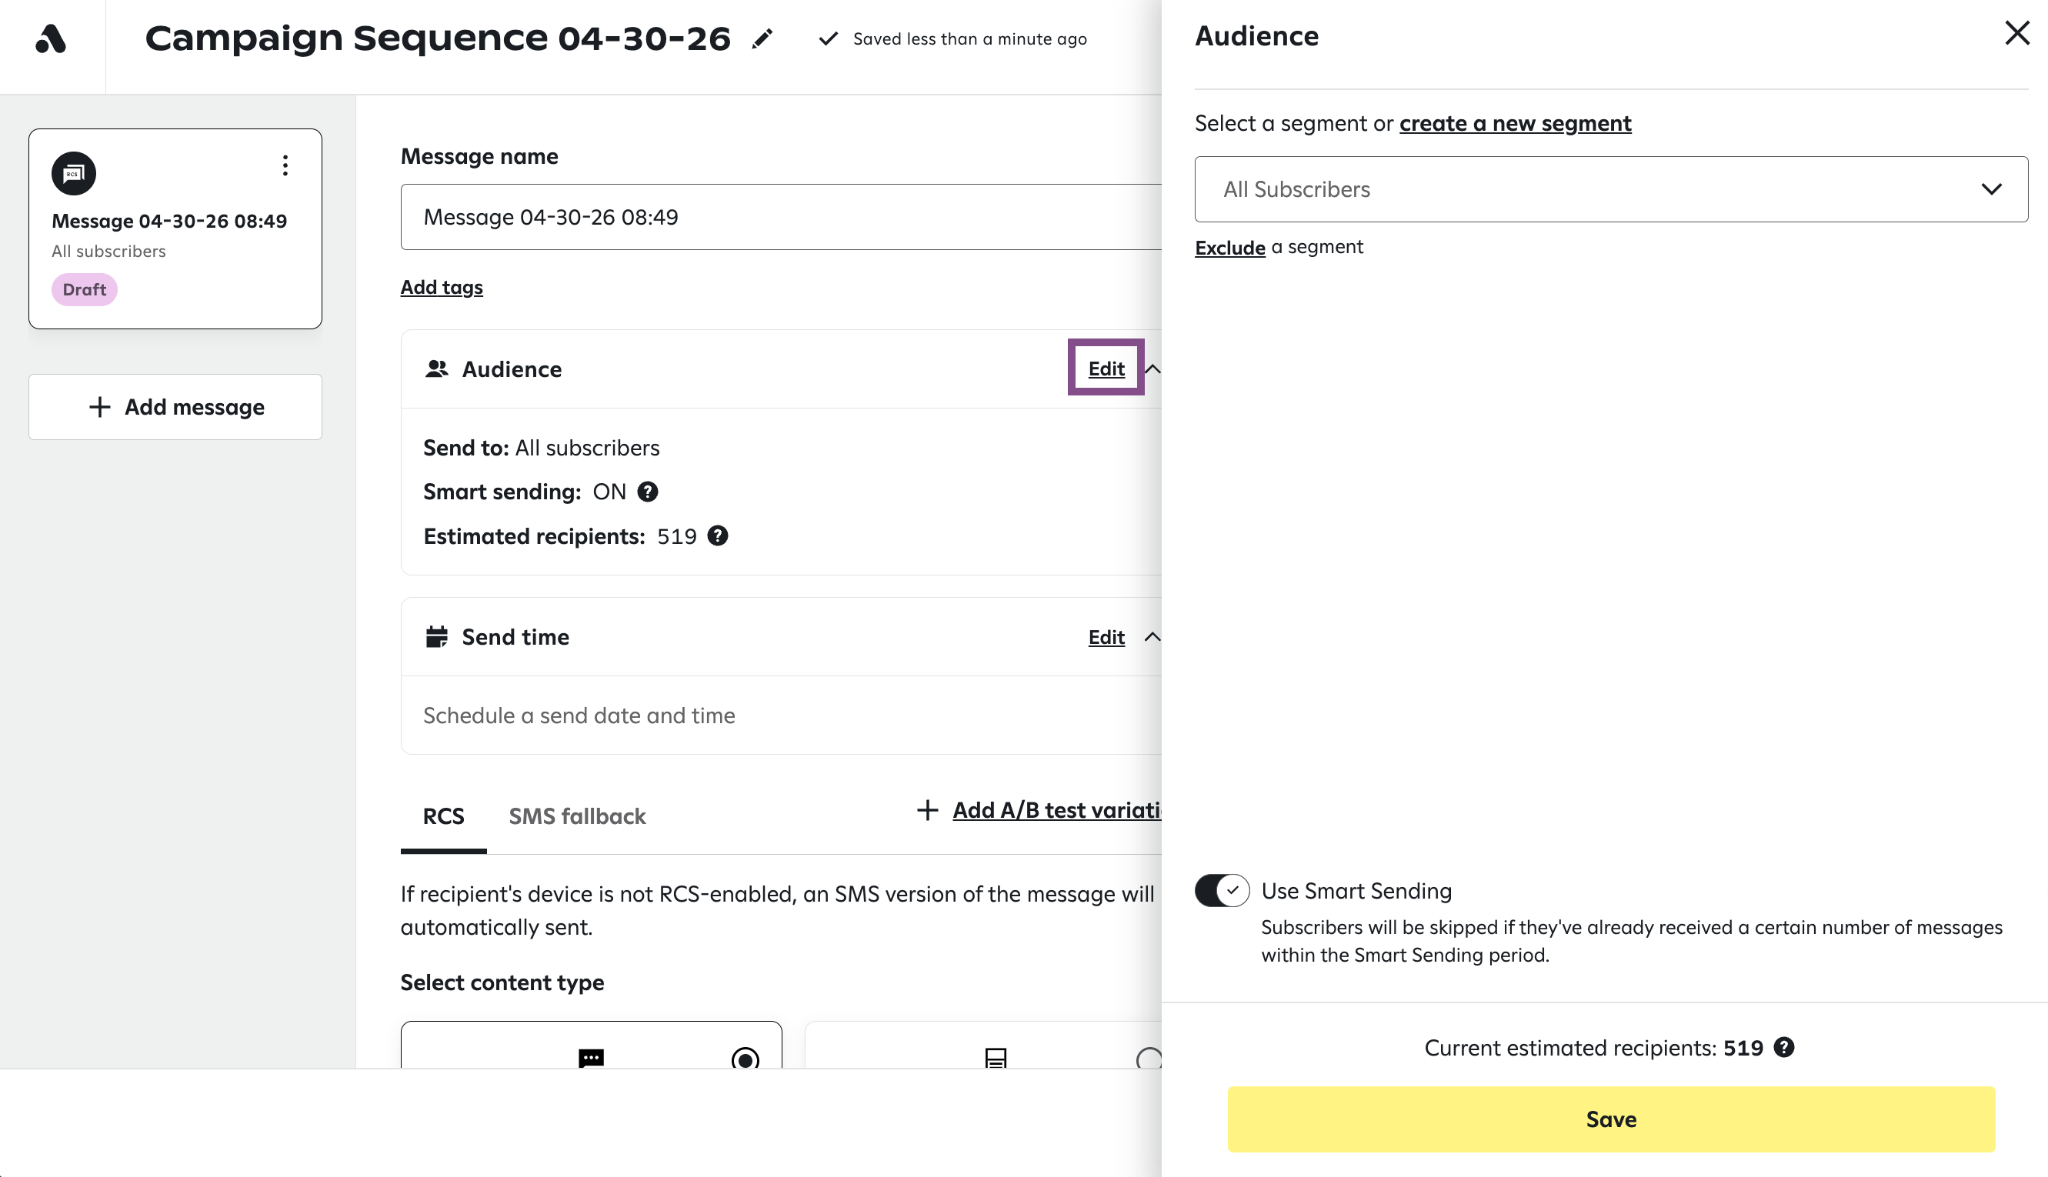Viewport: 2048px width, 1177px height.
Task: Select the second content type radio button
Action: coord(1150,1058)
